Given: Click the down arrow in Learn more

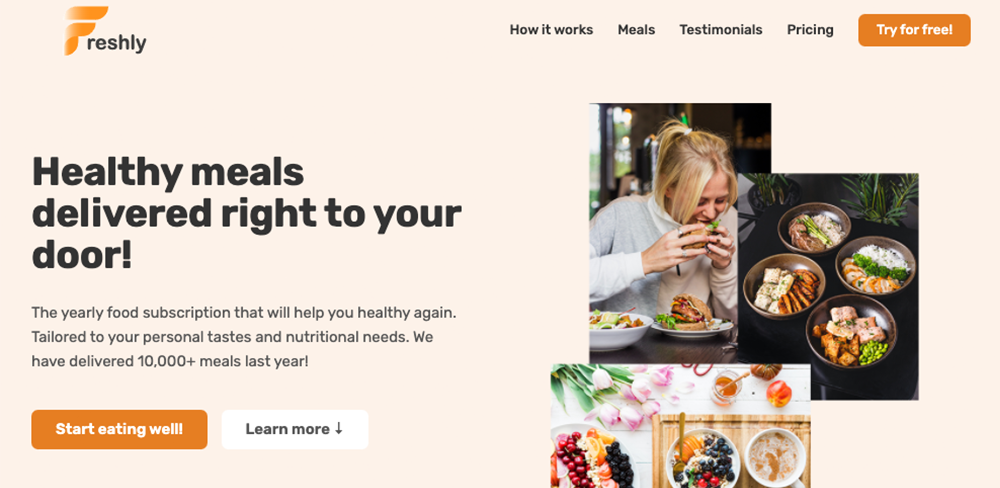Looking at the screenshot, I should tap(339, 429).
